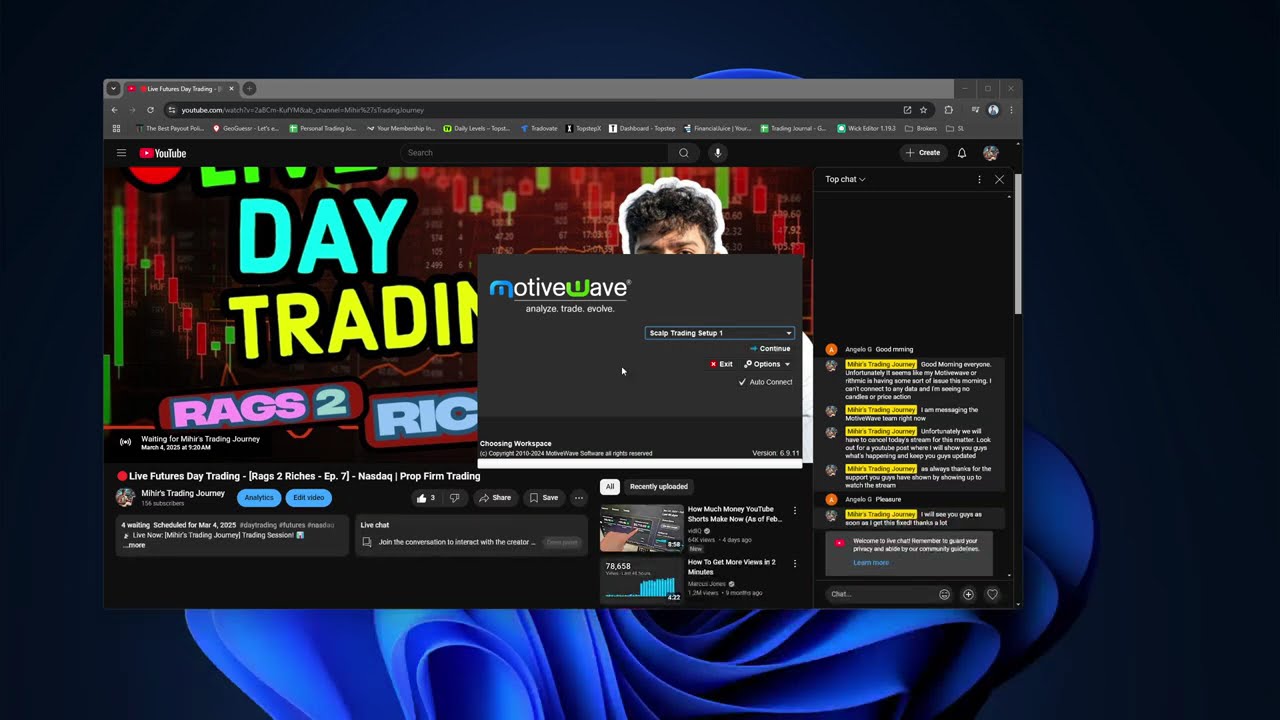Viewport: 1280px width, 720px height.
Task: Open the YouTube hamburger guide menu
Action: [x=121, y=153]
